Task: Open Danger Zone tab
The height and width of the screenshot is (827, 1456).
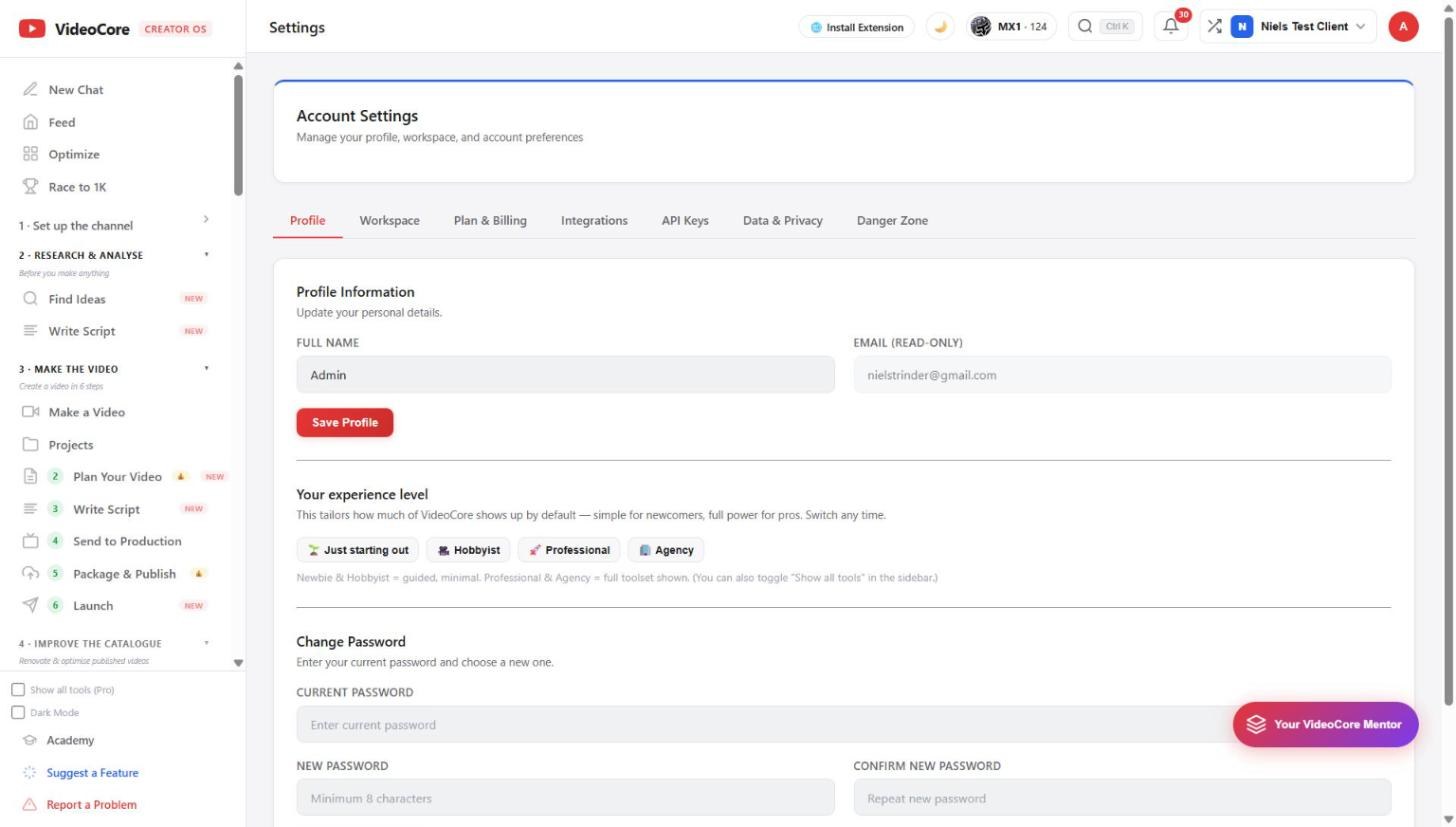Action: [892, 221]
